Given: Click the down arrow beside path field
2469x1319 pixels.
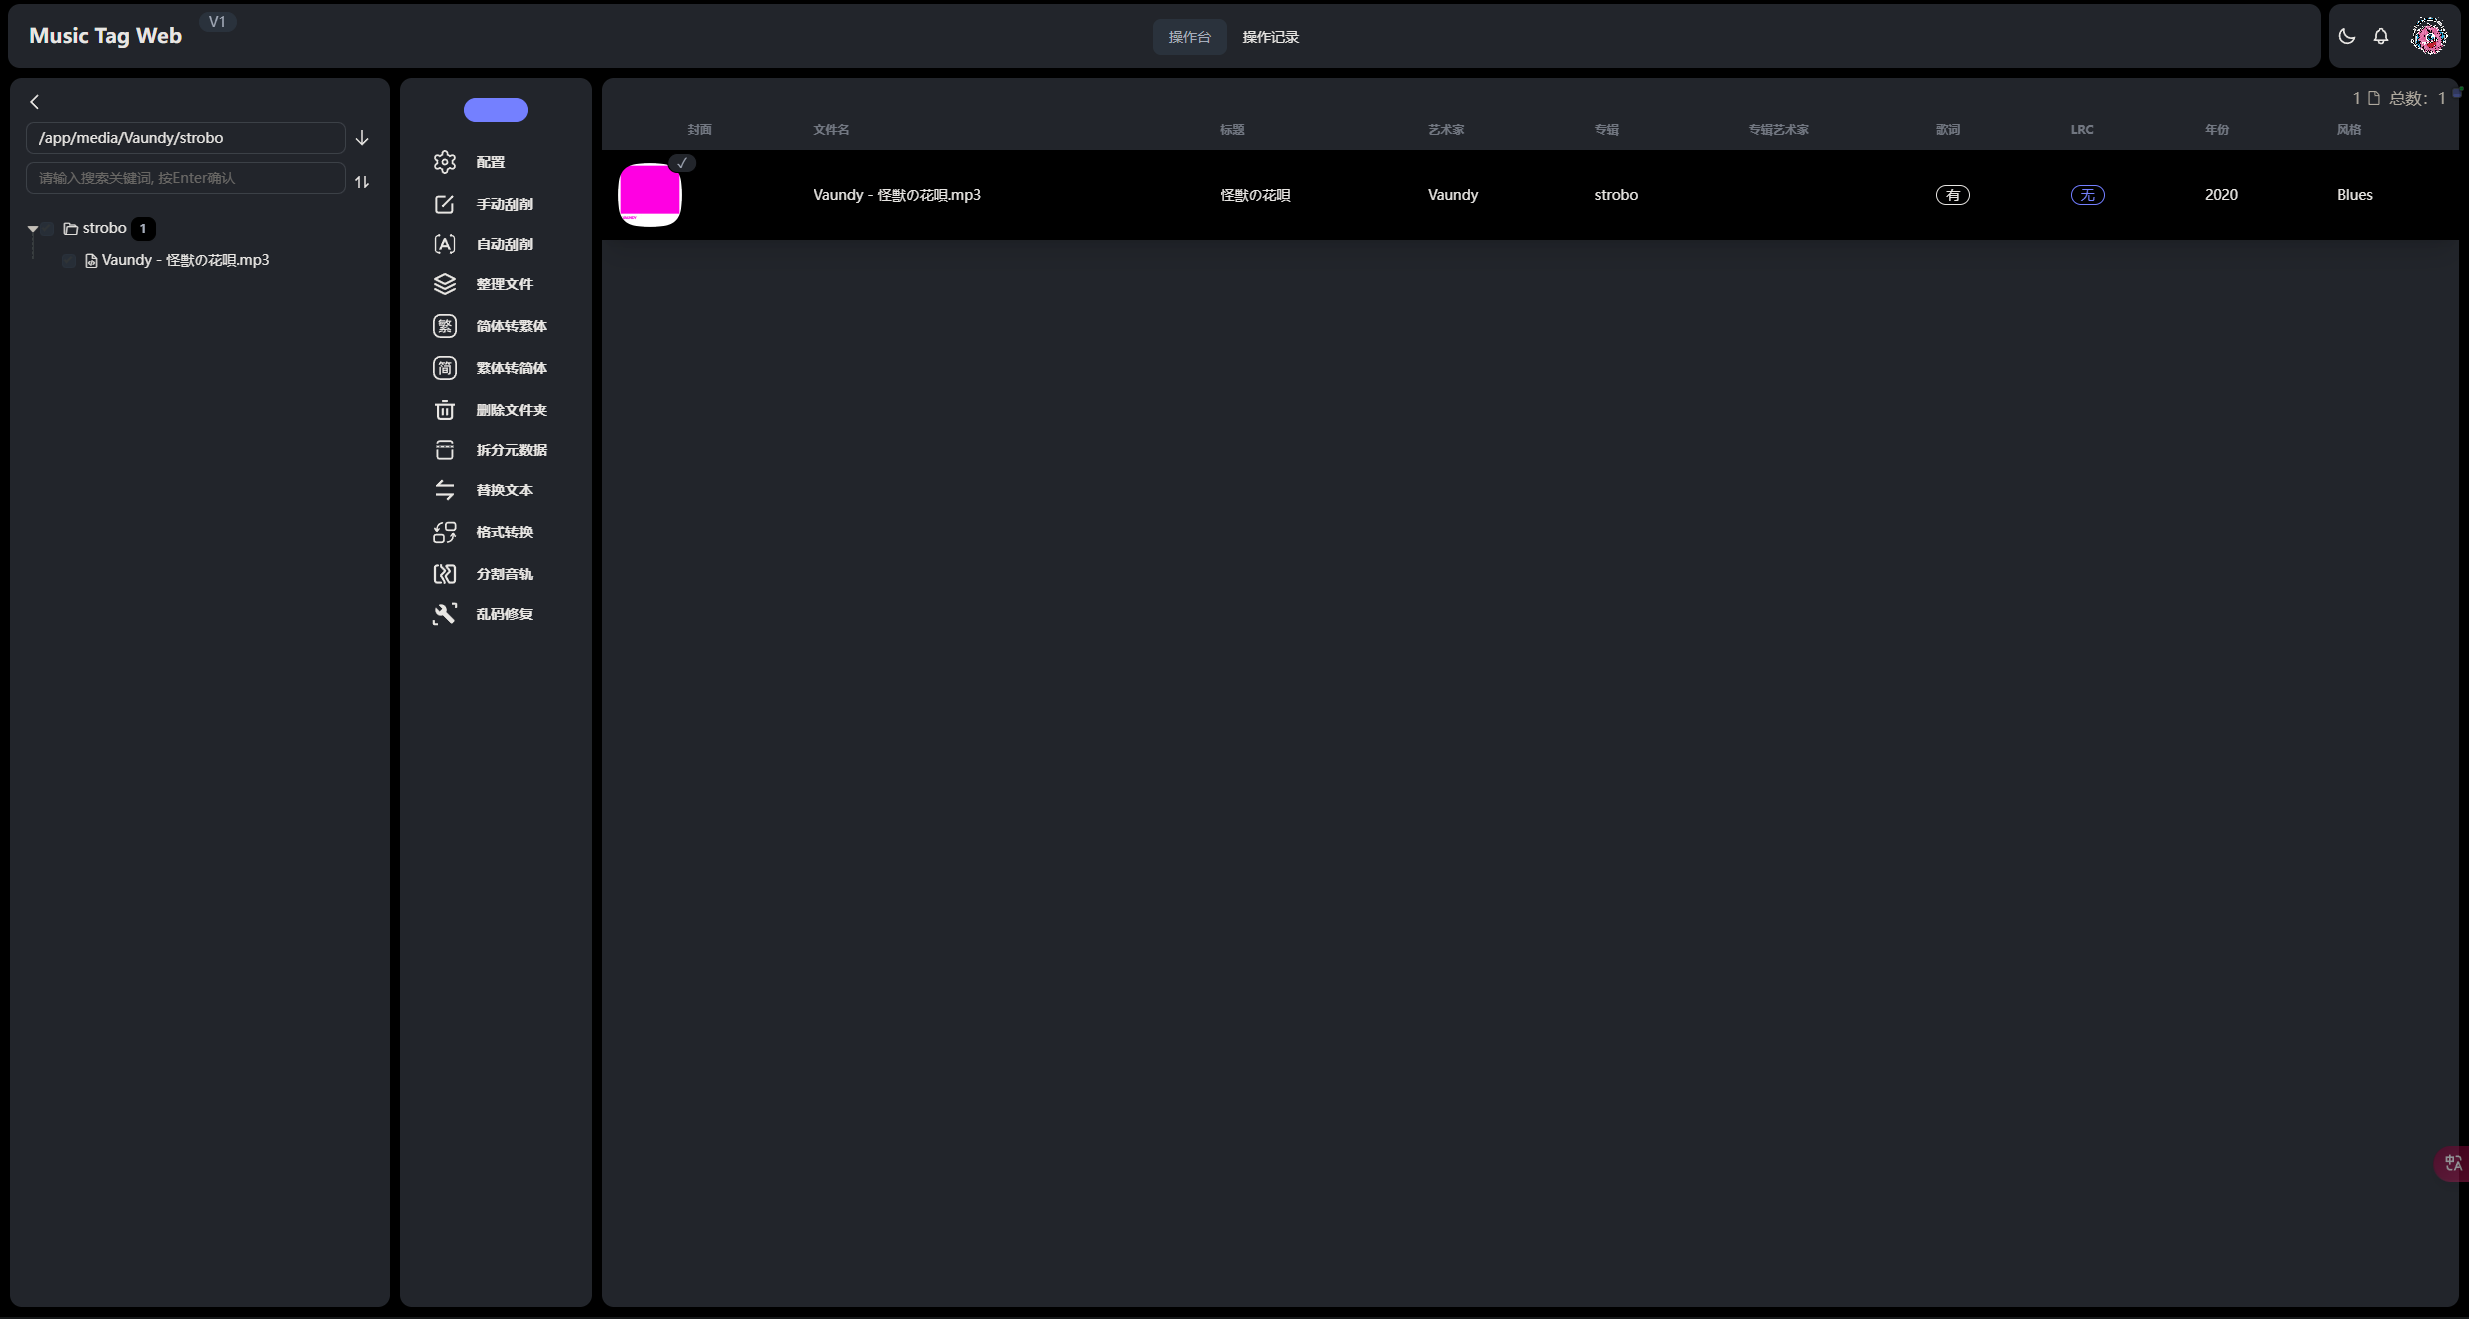Looking at the screenshot, I should (x=362, y=138).
